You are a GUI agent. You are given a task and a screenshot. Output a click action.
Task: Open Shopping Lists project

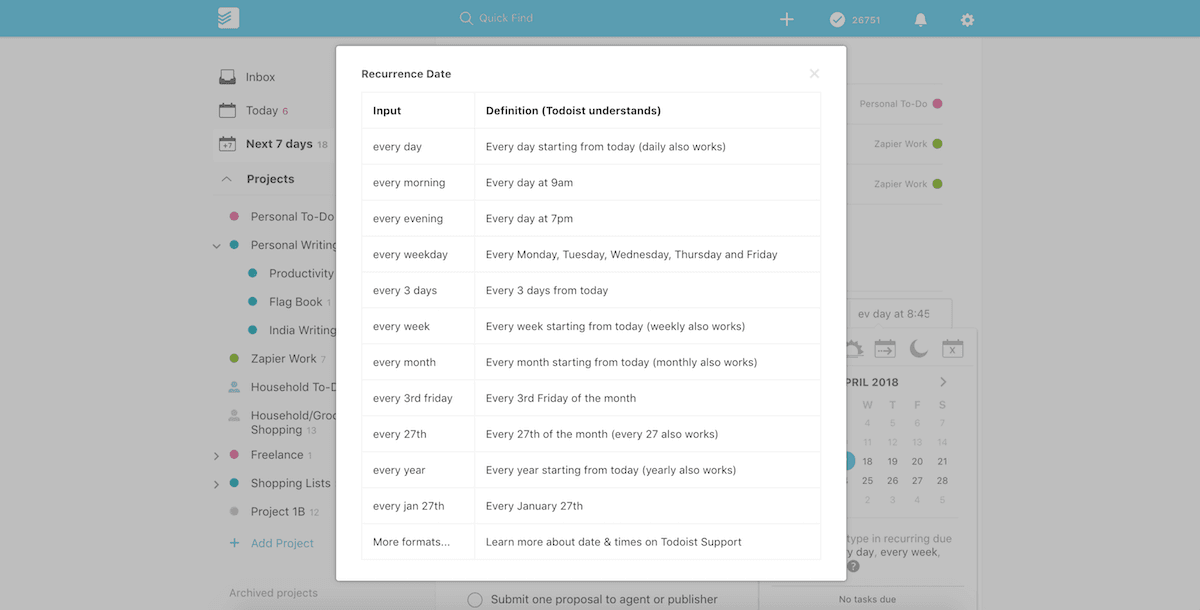coord(291,483)
